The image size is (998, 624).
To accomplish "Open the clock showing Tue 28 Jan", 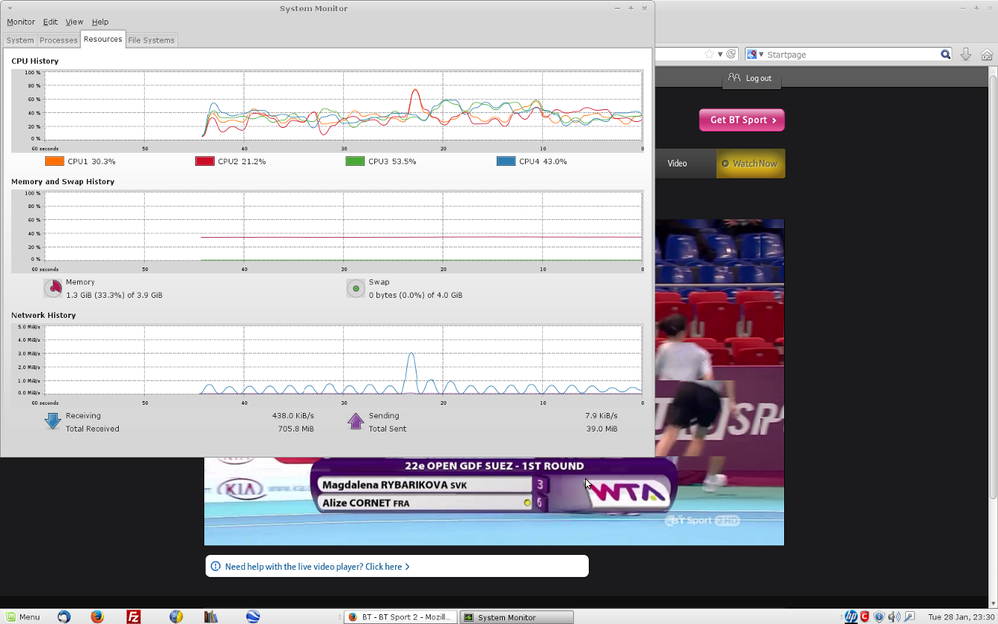I will point(961,617).
